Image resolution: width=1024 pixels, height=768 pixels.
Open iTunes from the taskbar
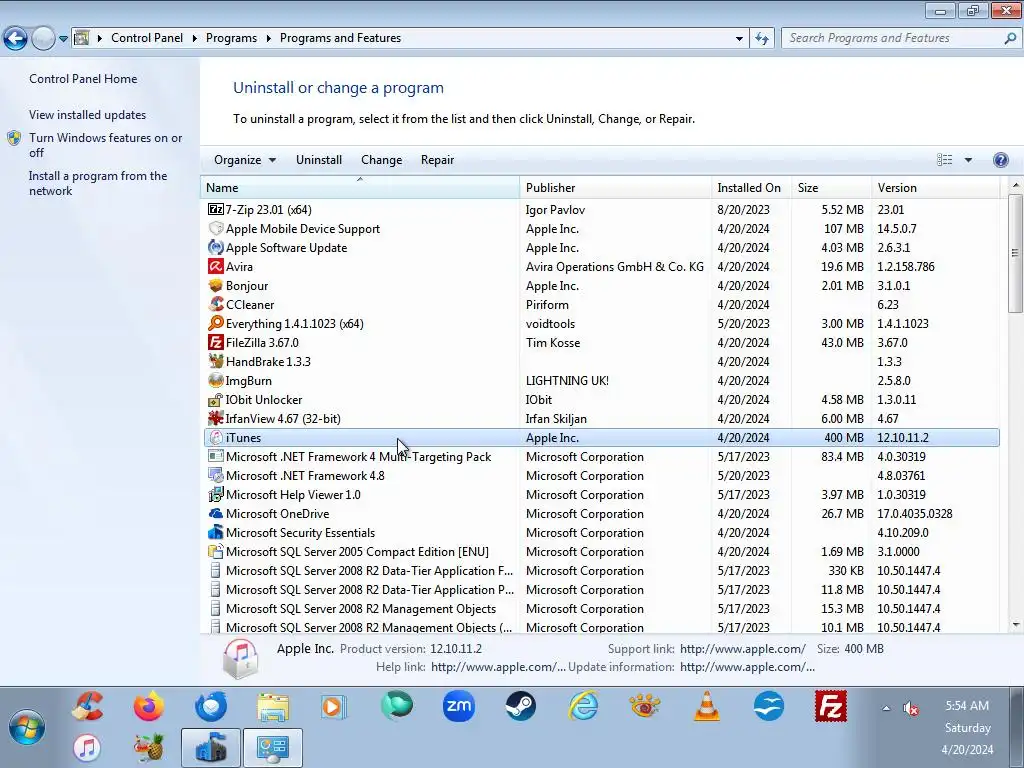(x=87, y=747)
